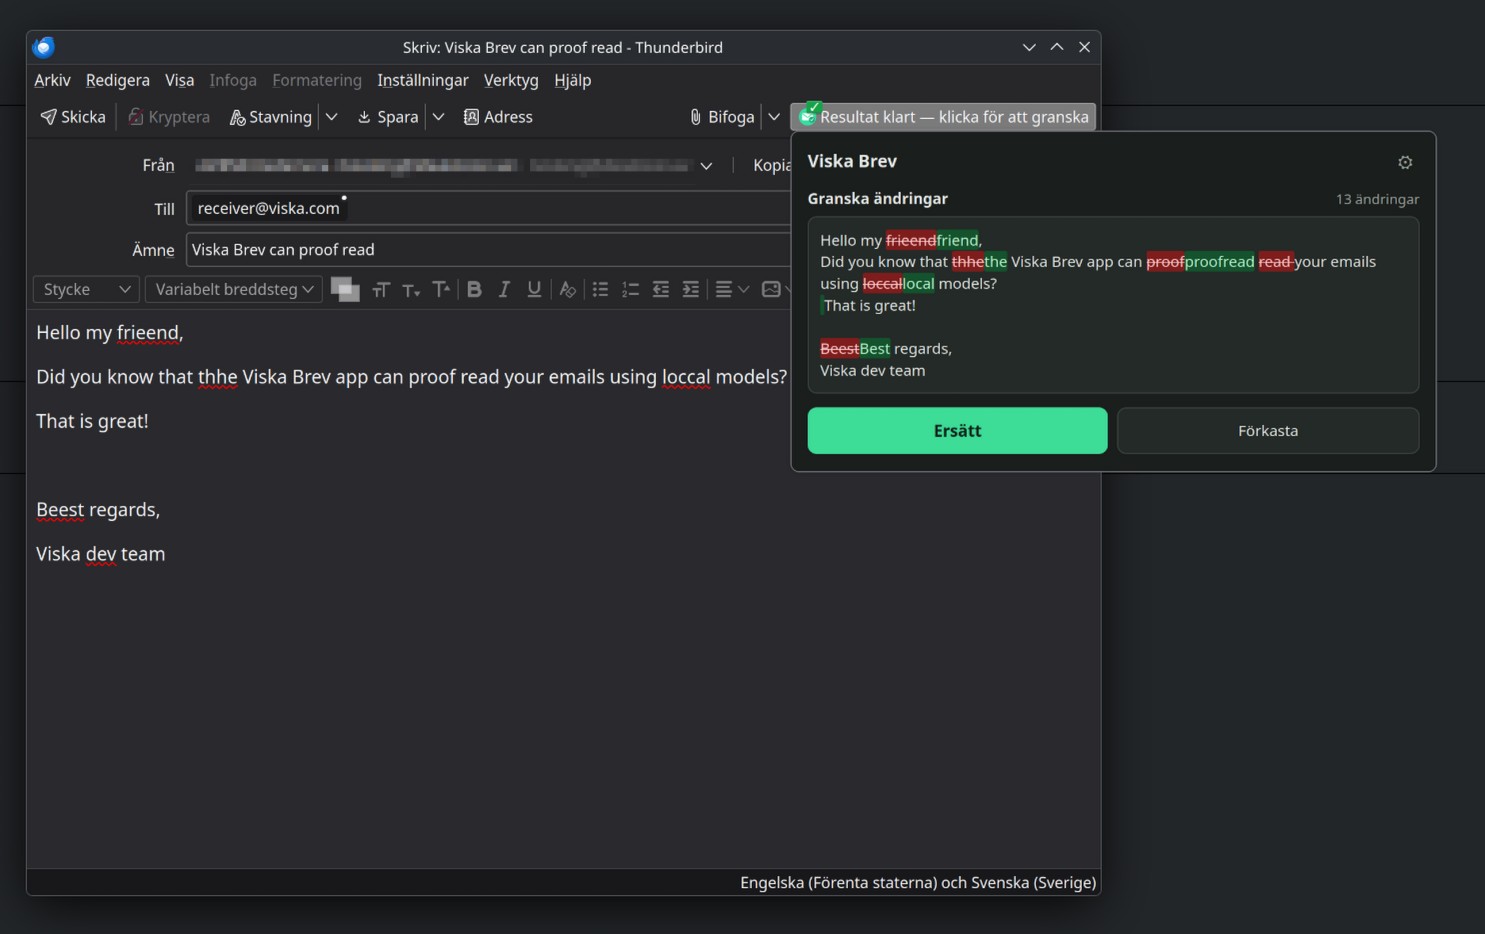Image resolution: width=1485 pixels, height=934 pixels.
Task: Apply numbered list formatting
Action: point(630,289)
